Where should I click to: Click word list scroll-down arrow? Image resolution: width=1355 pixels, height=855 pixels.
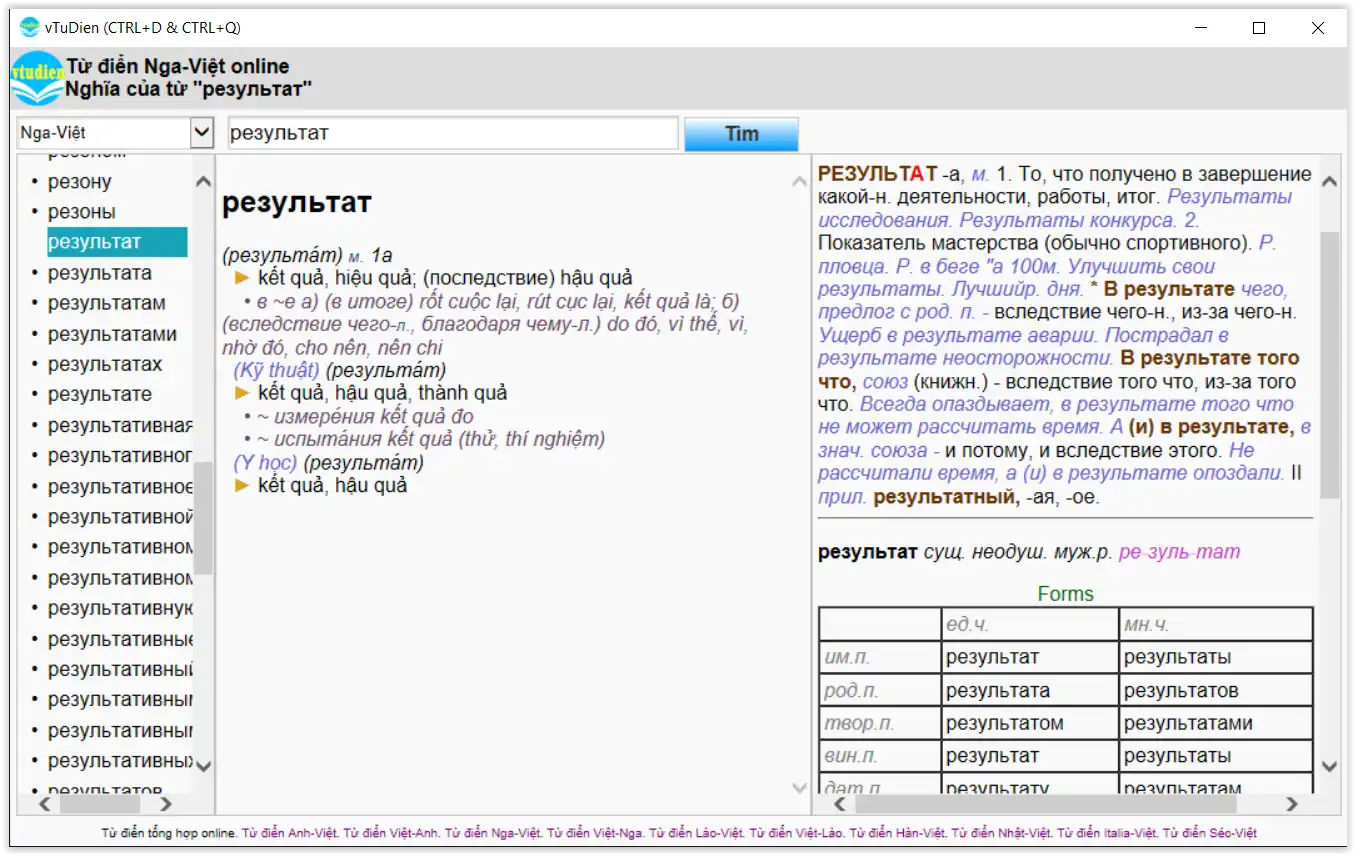coord(203,767)
